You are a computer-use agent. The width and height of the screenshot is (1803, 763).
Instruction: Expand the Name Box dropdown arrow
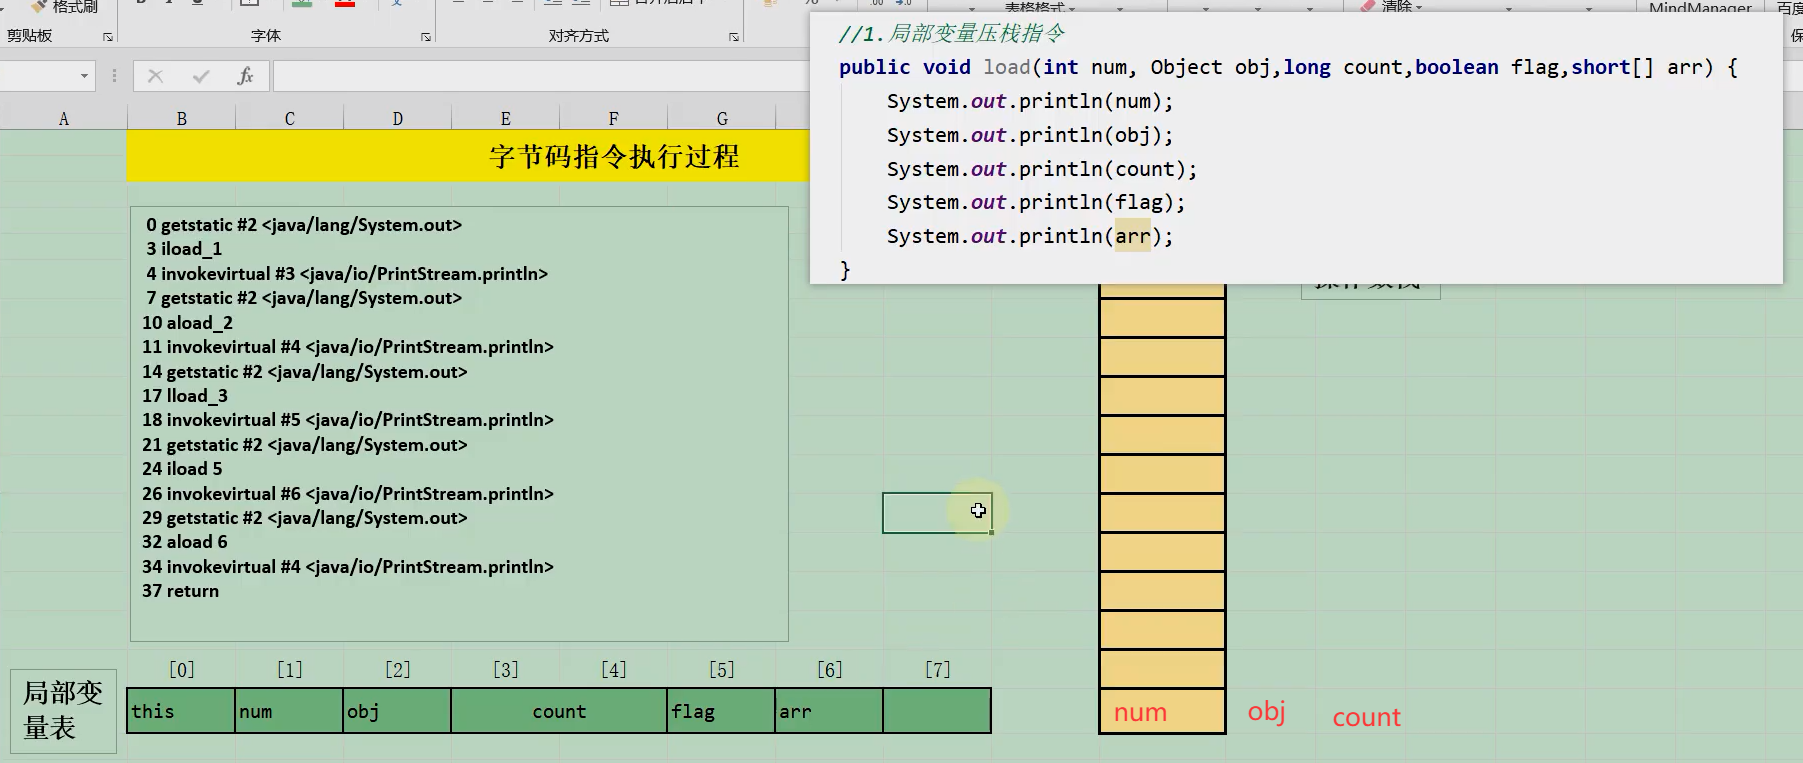(x=84, y=76)
